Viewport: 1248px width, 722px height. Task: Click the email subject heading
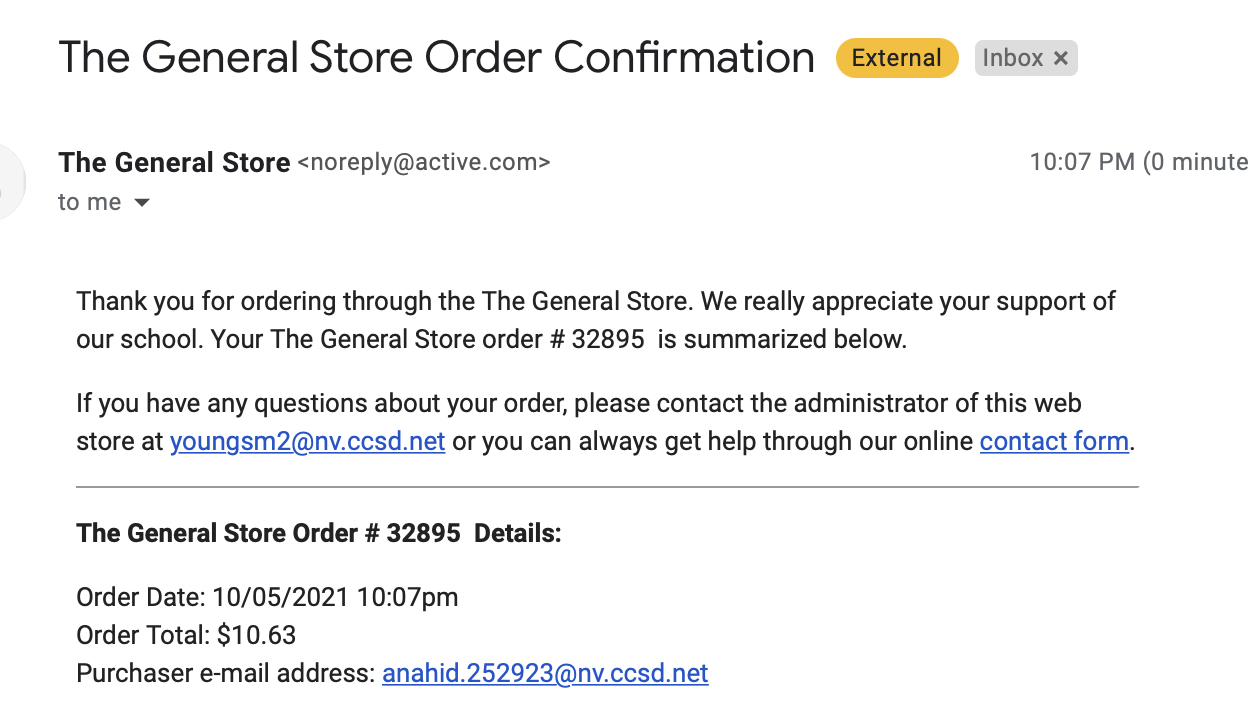tap(436, 57)
